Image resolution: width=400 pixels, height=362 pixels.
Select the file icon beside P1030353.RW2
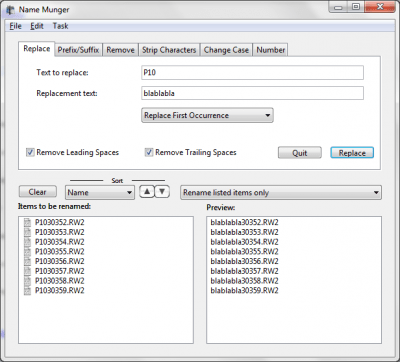pyautogui.click(x=28, y=232)
